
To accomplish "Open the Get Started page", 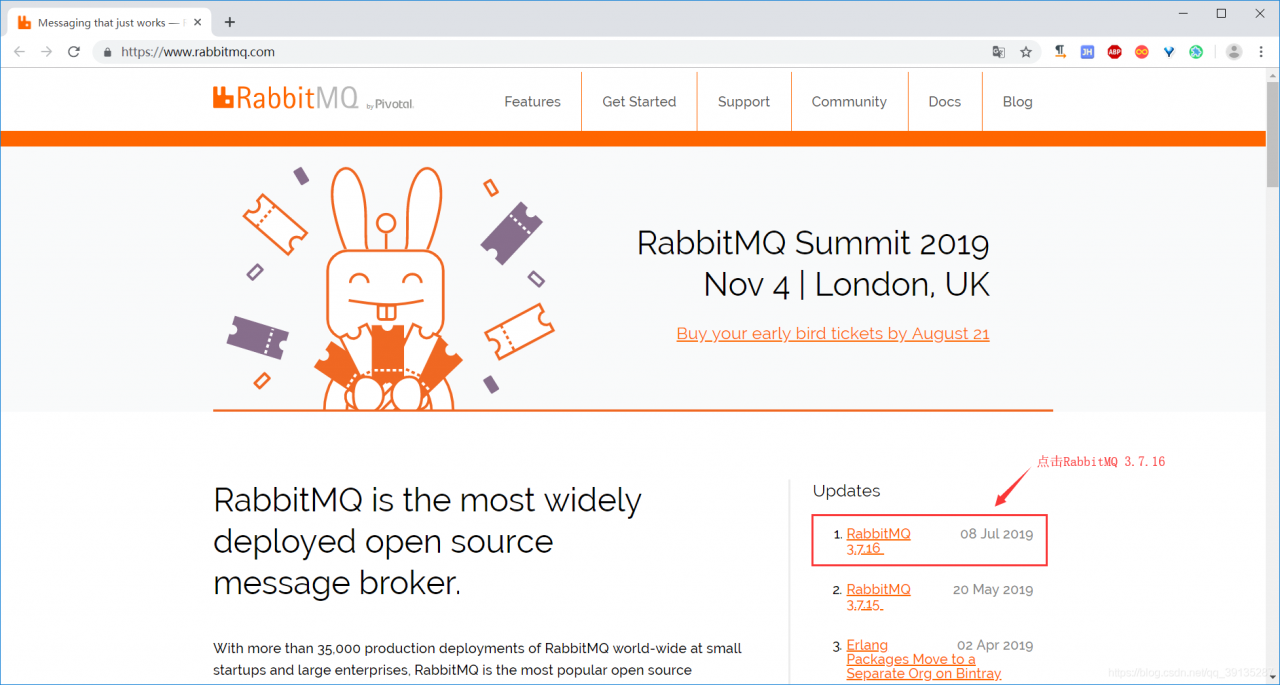I will pos(639,102).
